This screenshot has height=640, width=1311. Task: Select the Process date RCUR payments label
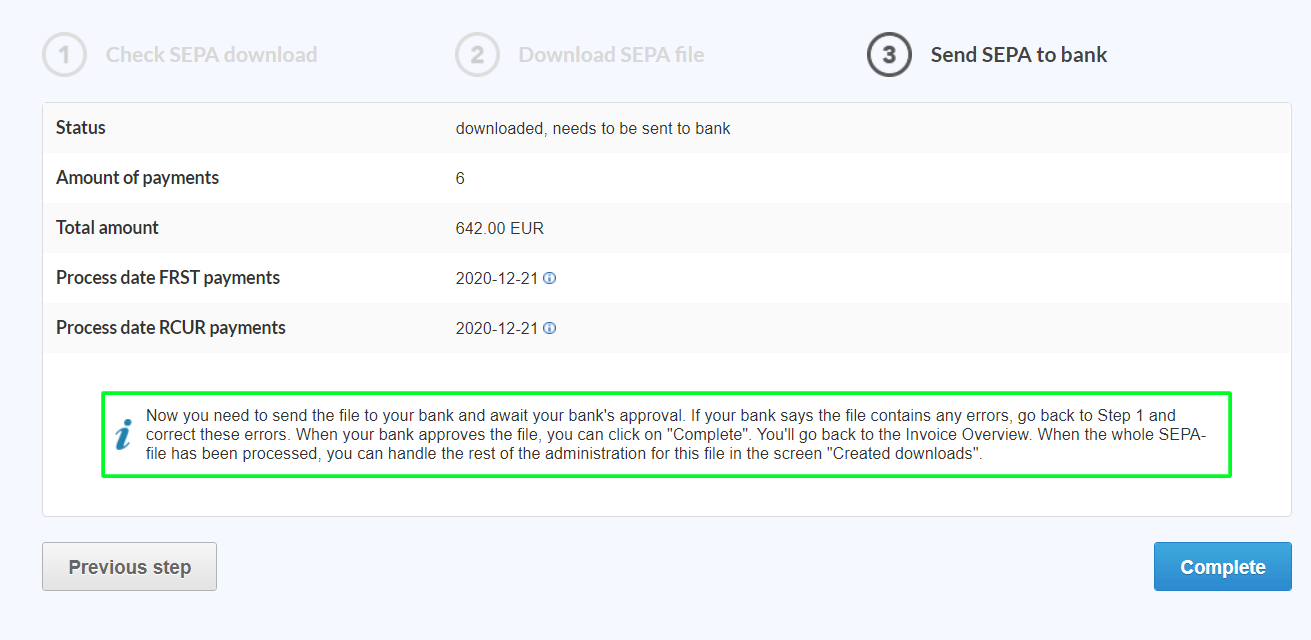pyautogui.click(x=170, y=327)
